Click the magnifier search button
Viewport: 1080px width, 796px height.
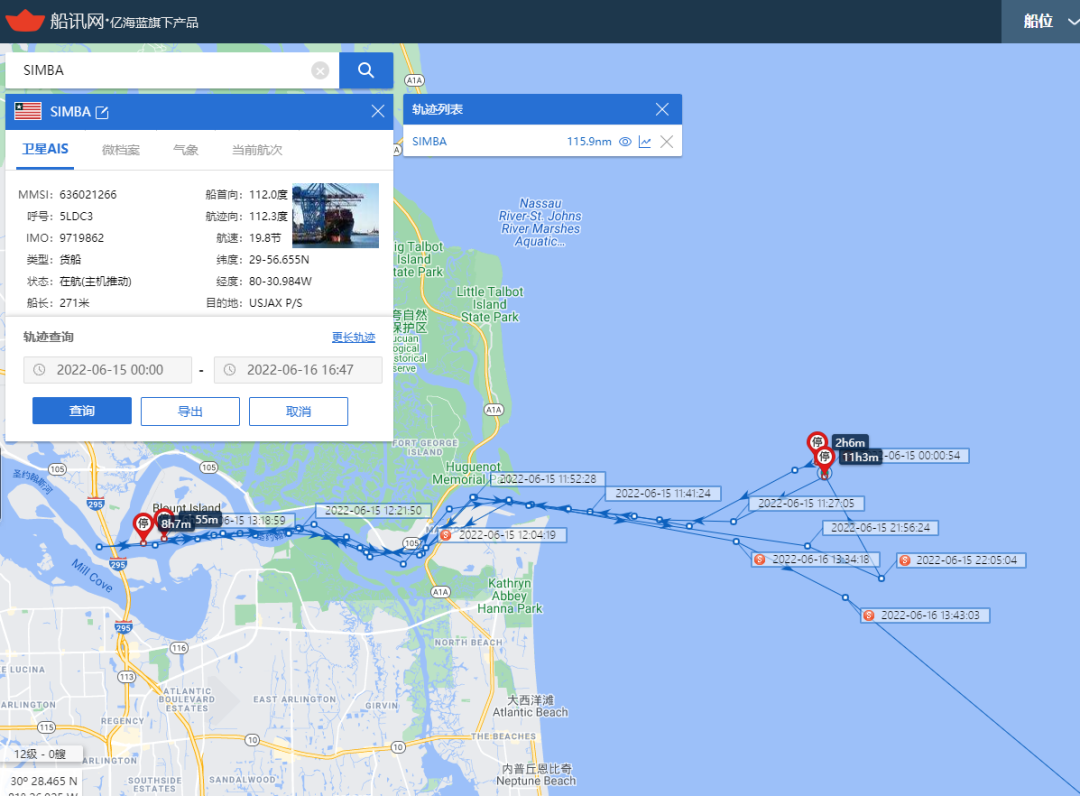click(x=366, y=70)
